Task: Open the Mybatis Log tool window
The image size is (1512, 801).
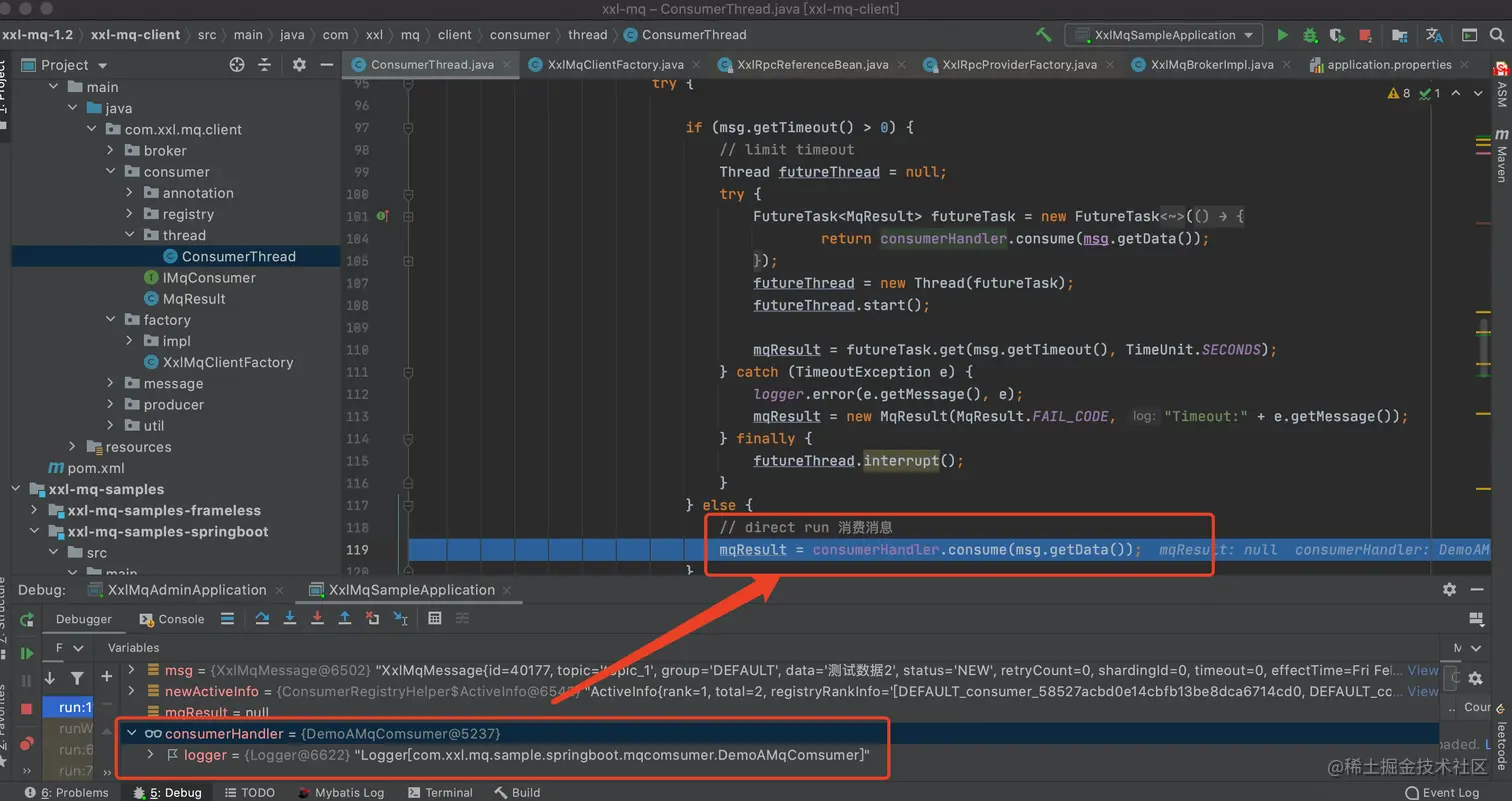Action: (340, 792)
